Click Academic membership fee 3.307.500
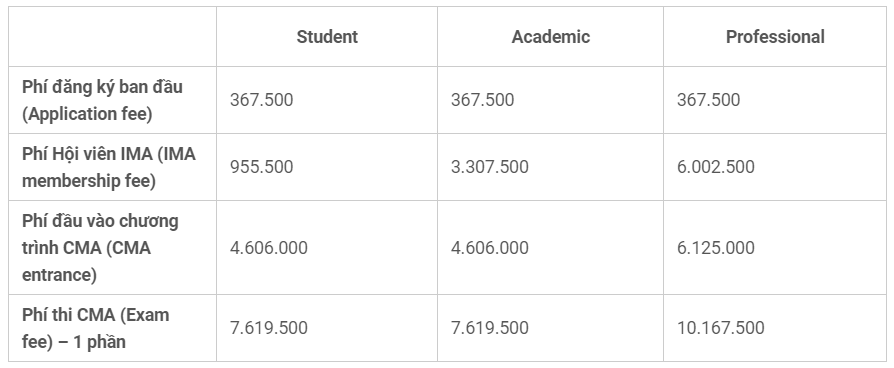Screen dimensions: 894x368 click(490, 167)
